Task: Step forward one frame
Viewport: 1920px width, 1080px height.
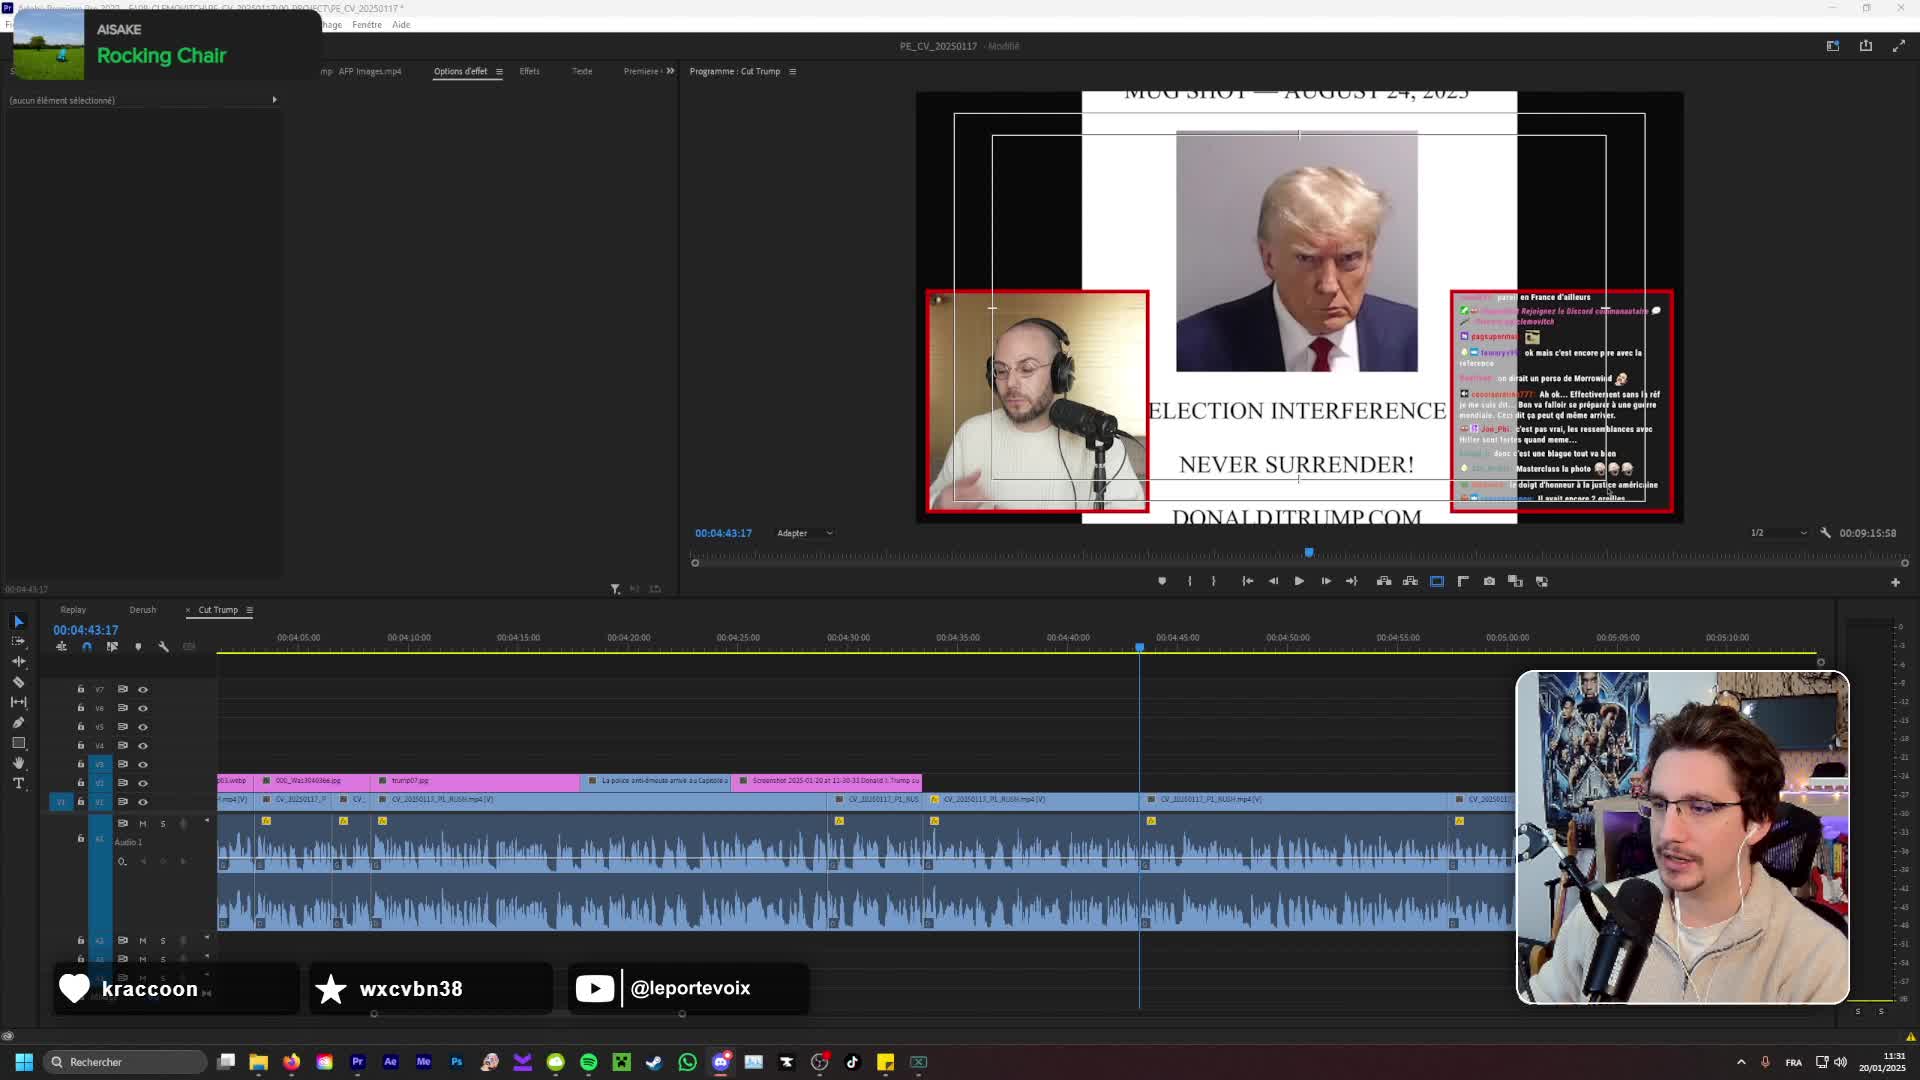Action: tap(1326, 581)
